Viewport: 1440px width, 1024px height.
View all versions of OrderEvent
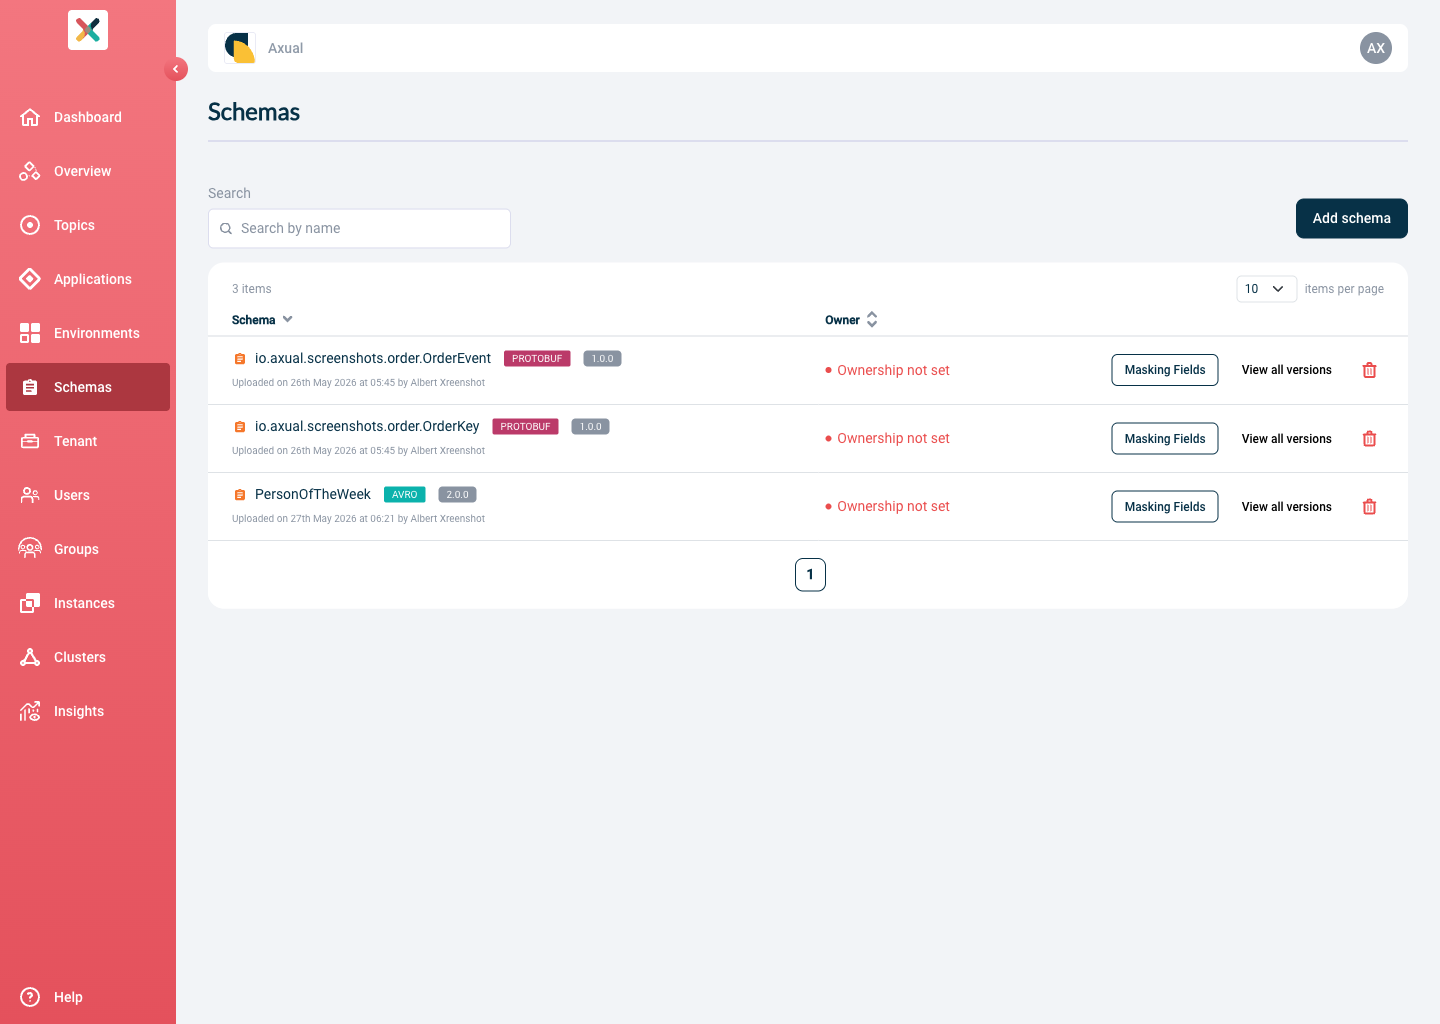[x=1287, y=370]
